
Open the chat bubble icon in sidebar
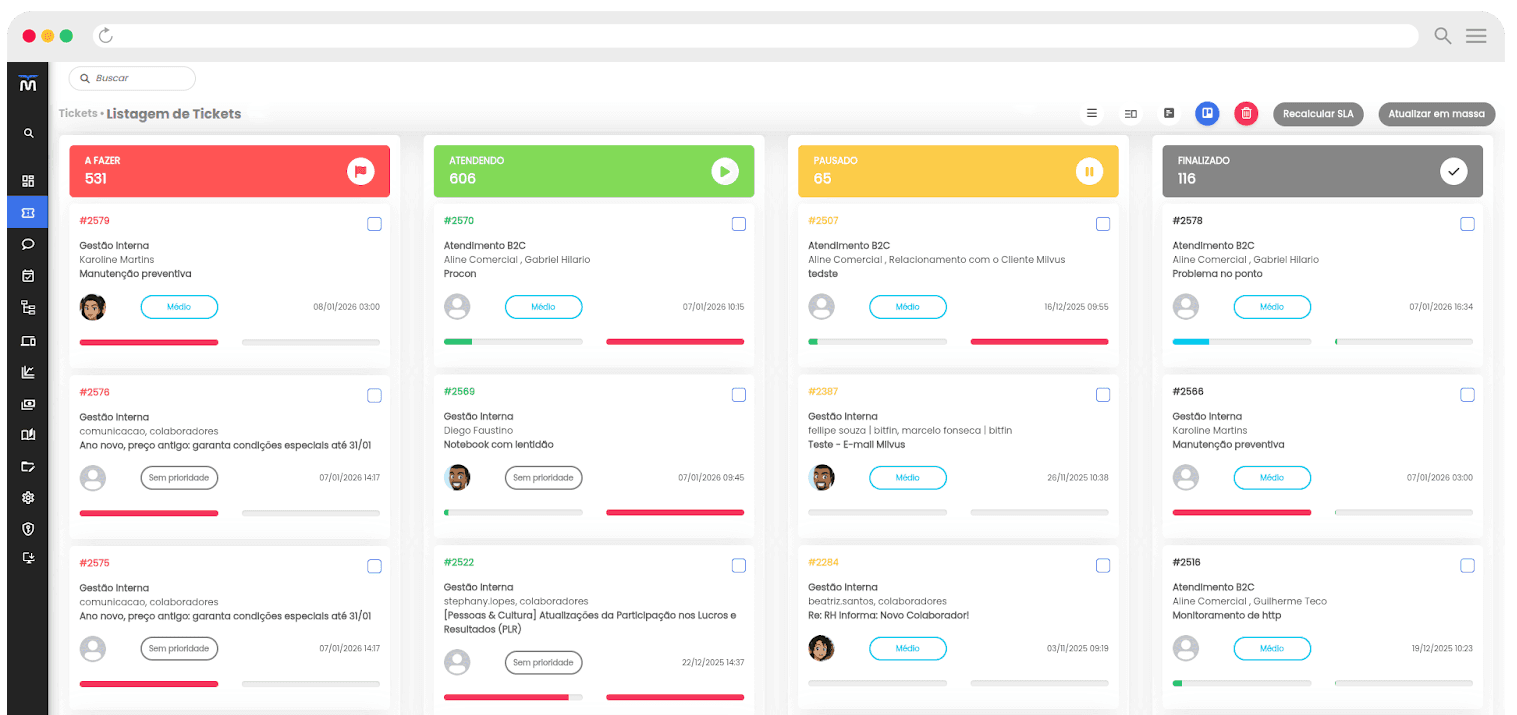click(28, 244)
